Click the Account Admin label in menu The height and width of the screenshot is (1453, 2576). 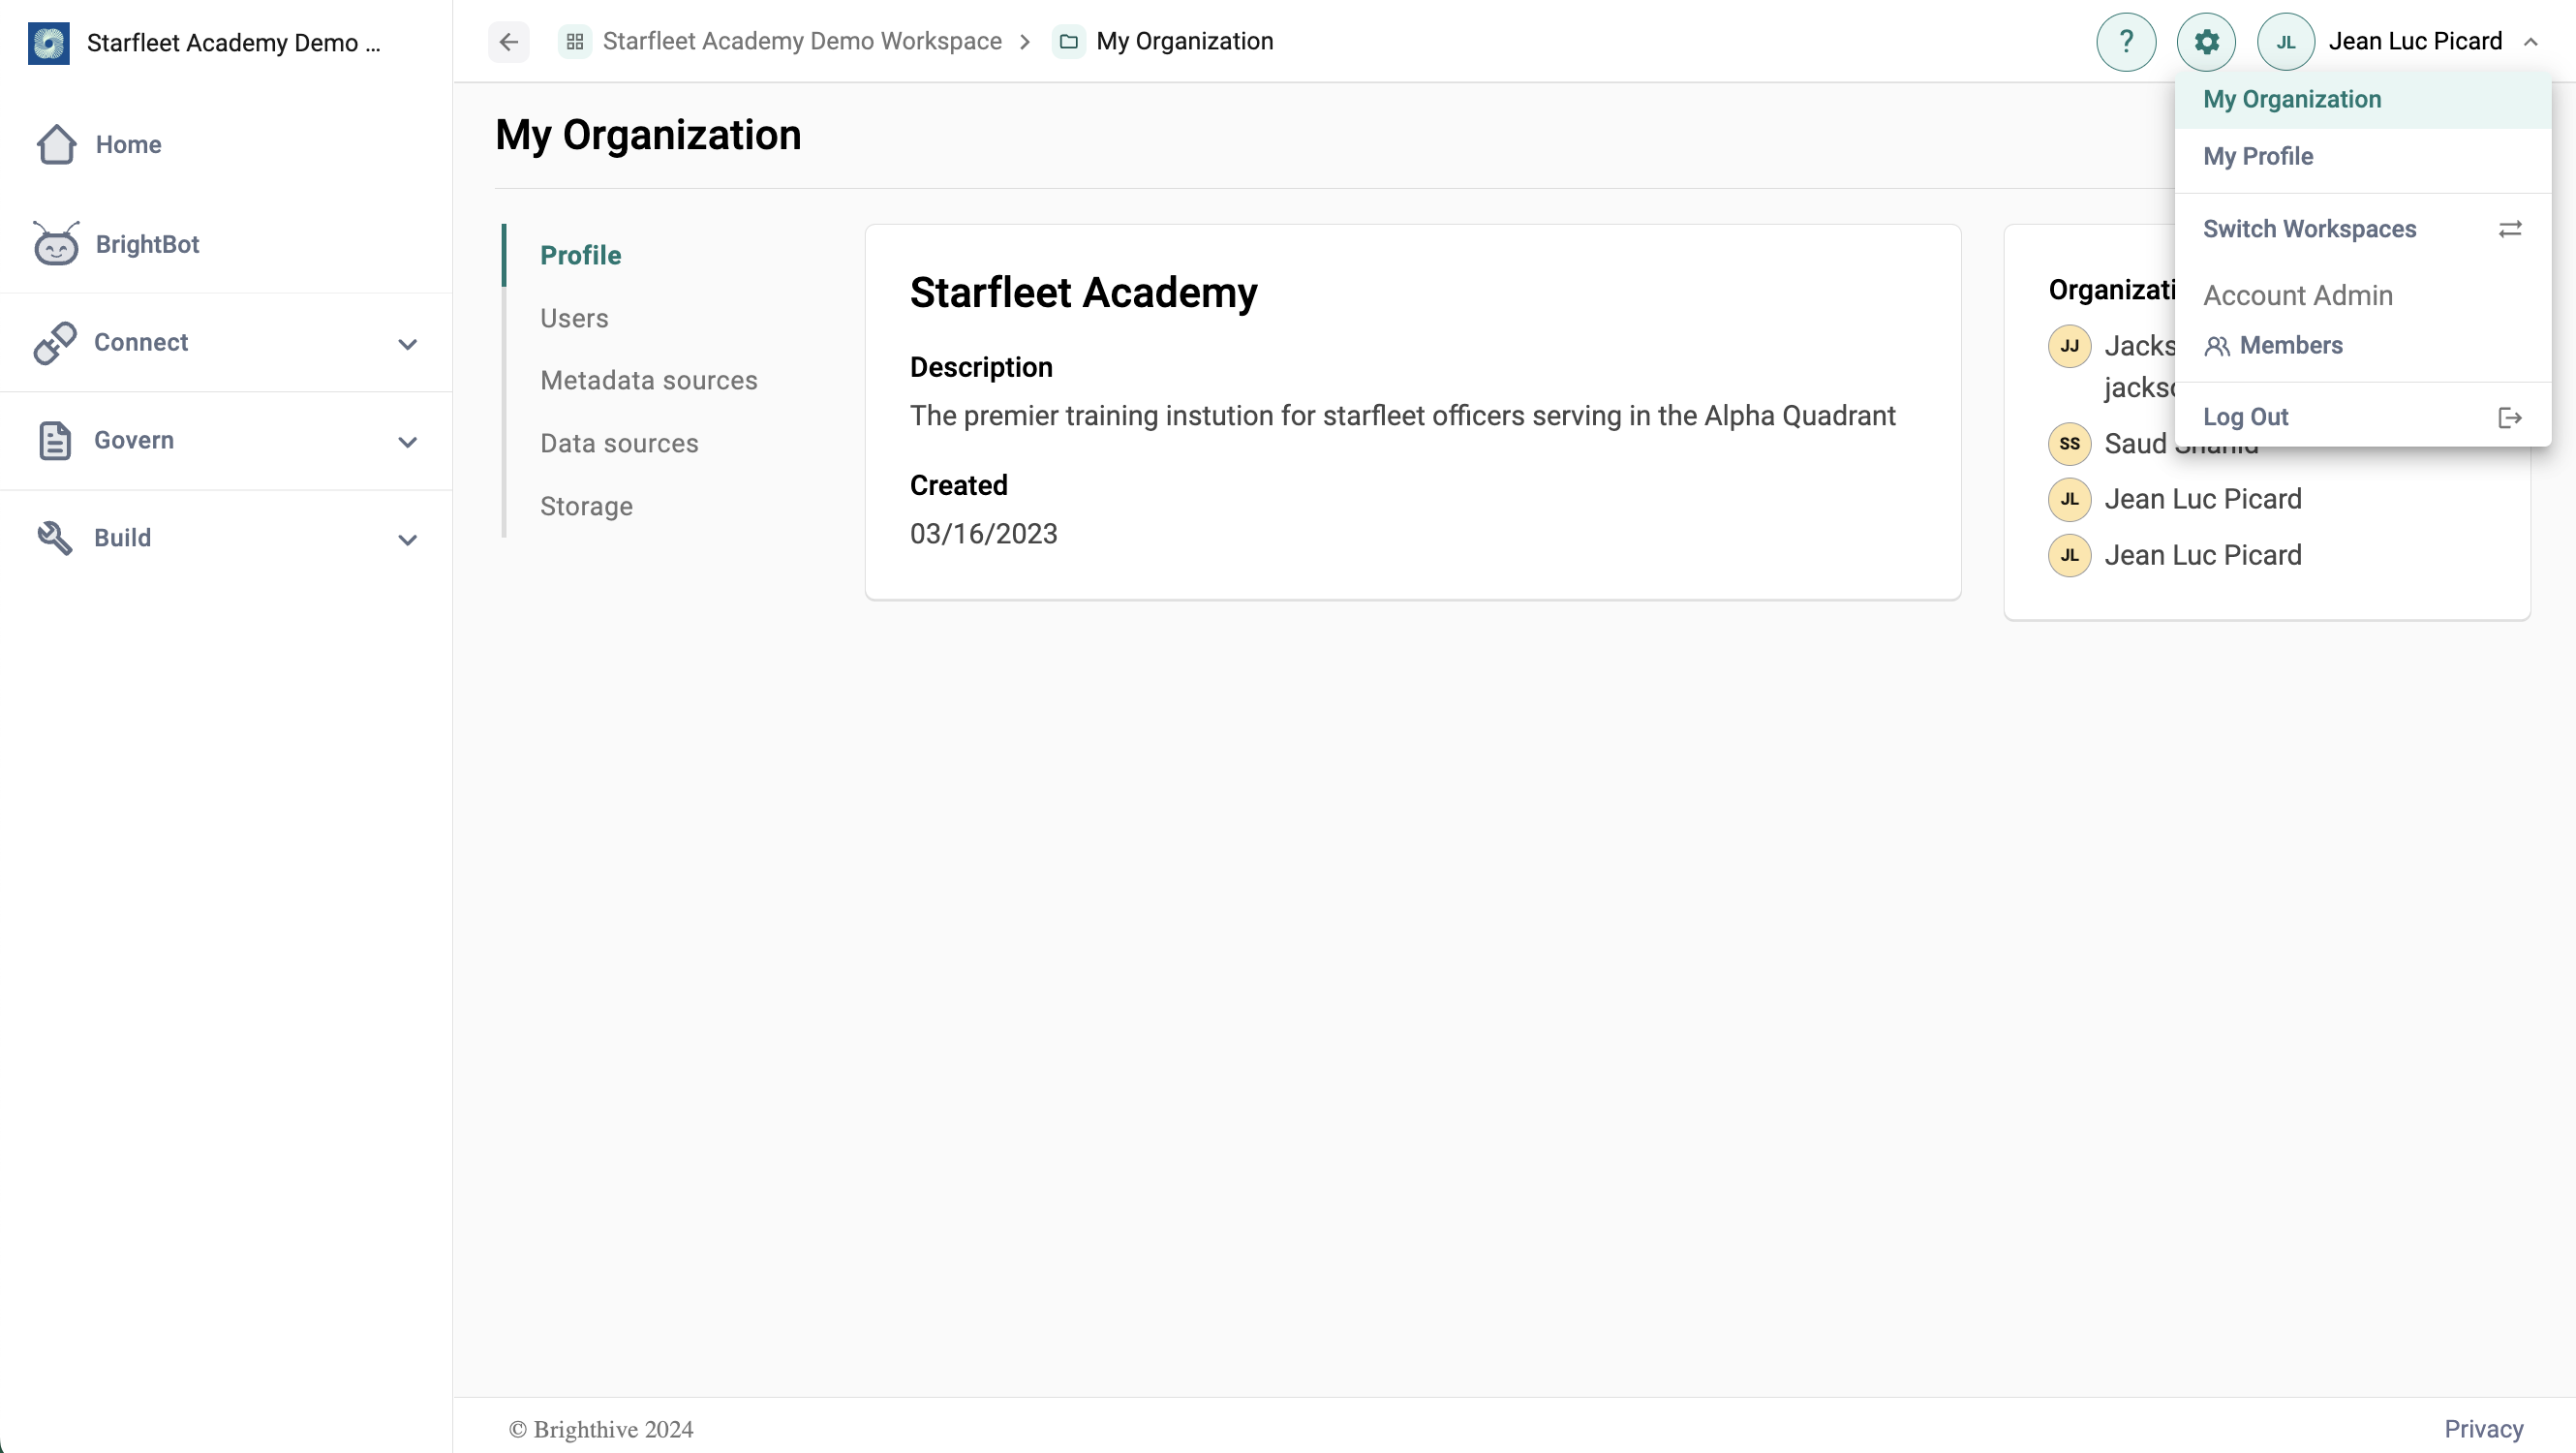[x=2298, y=296]
